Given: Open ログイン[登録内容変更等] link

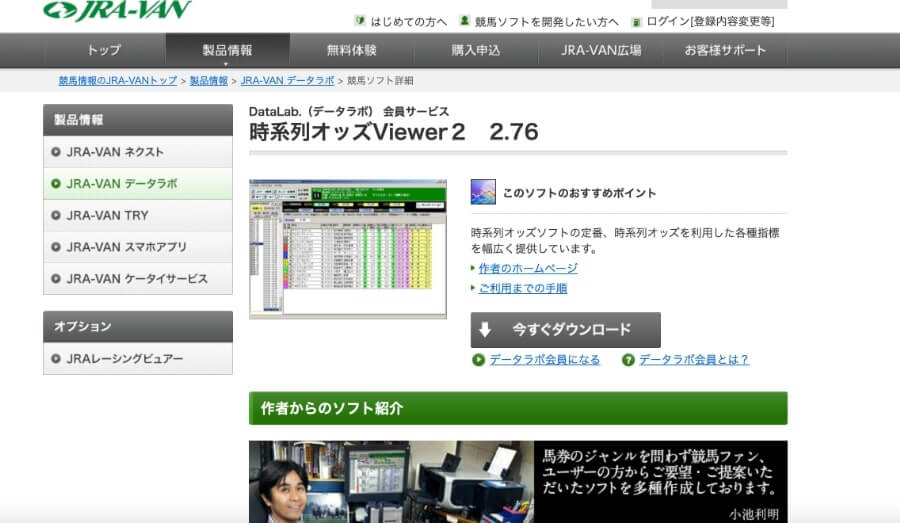Looking at the screenshot, I should [710, 22].
